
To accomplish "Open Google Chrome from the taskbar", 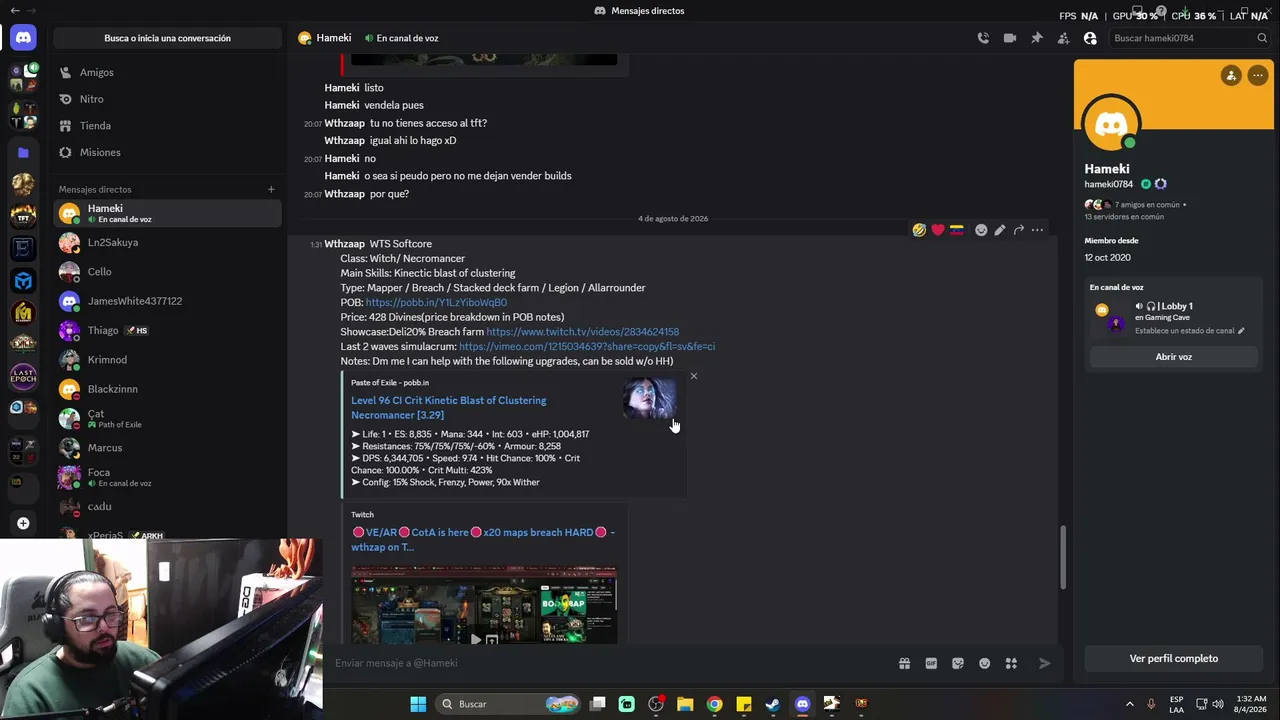I will tap(714, 704).
